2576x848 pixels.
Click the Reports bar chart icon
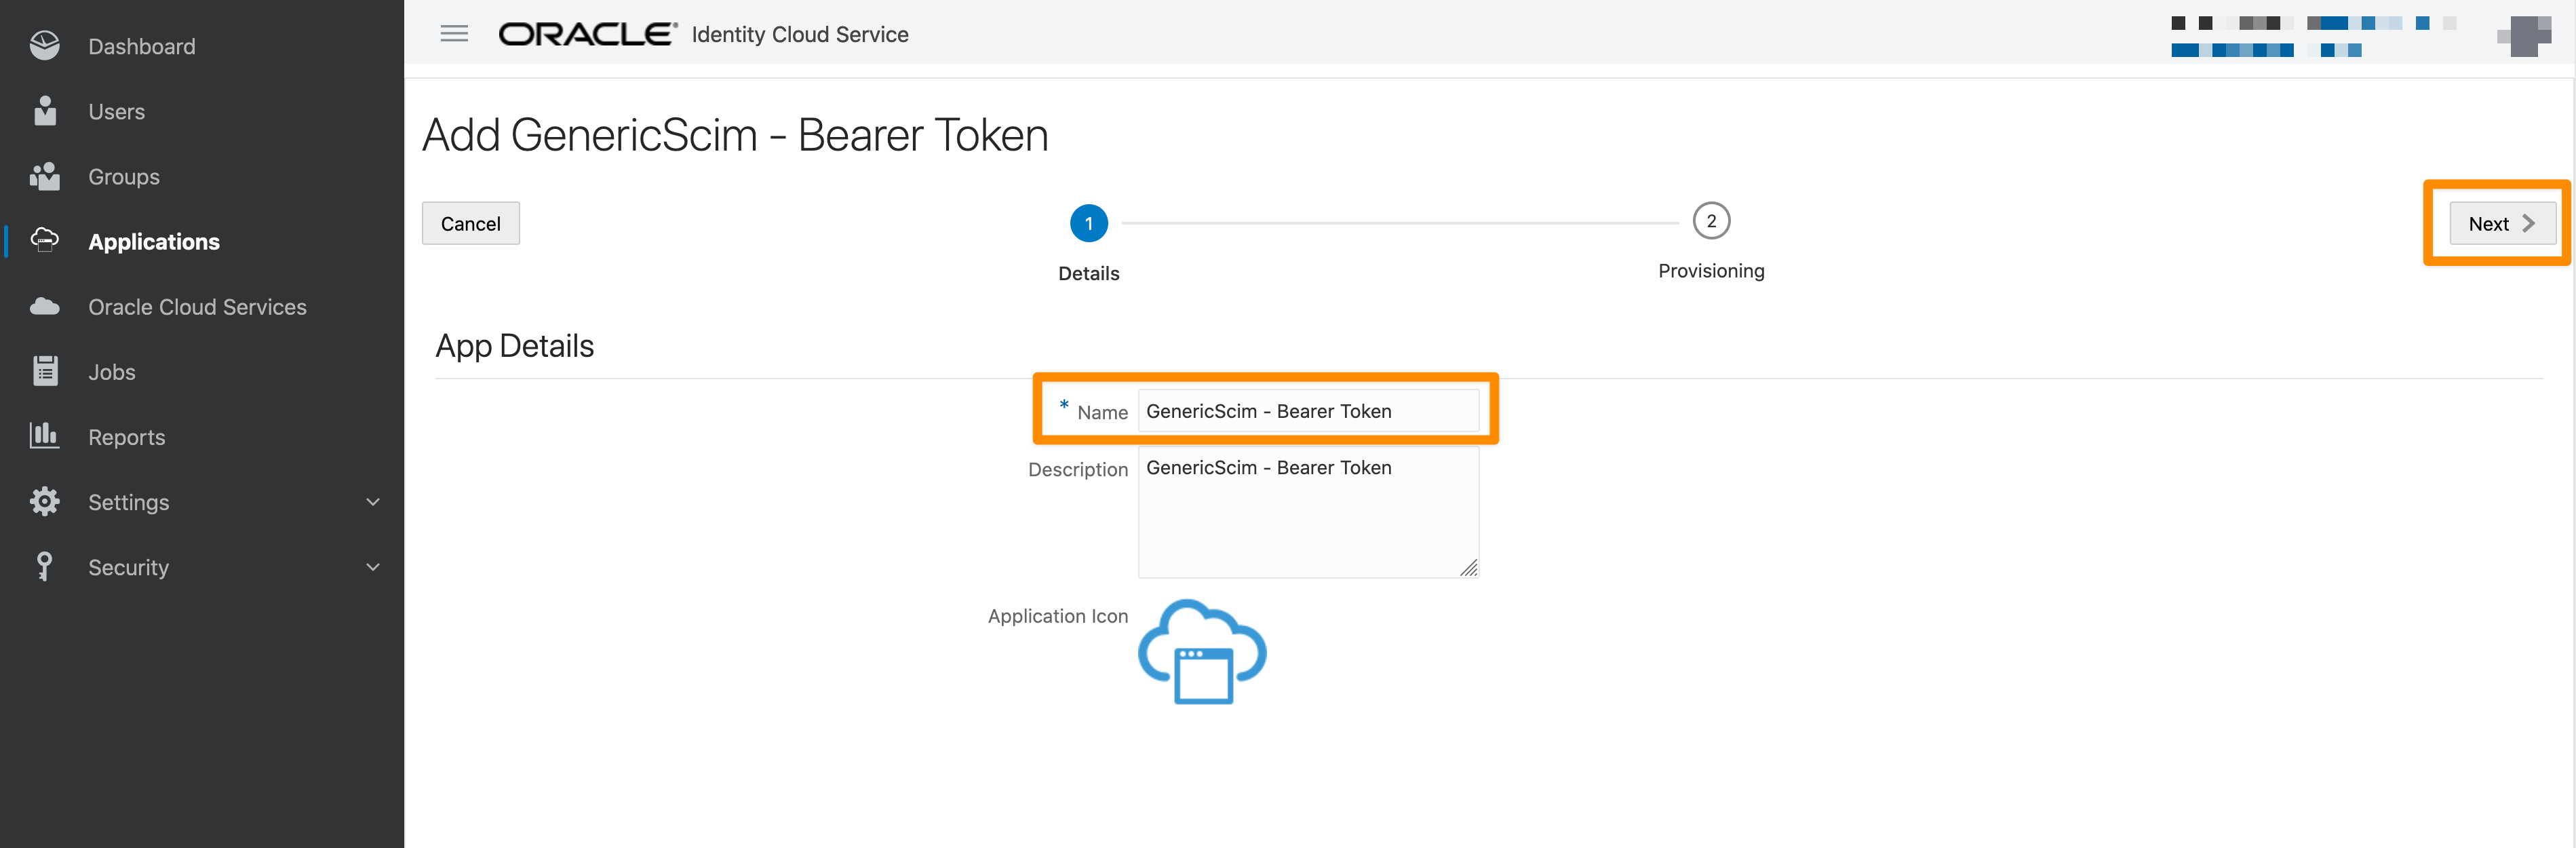pos(44,436)
